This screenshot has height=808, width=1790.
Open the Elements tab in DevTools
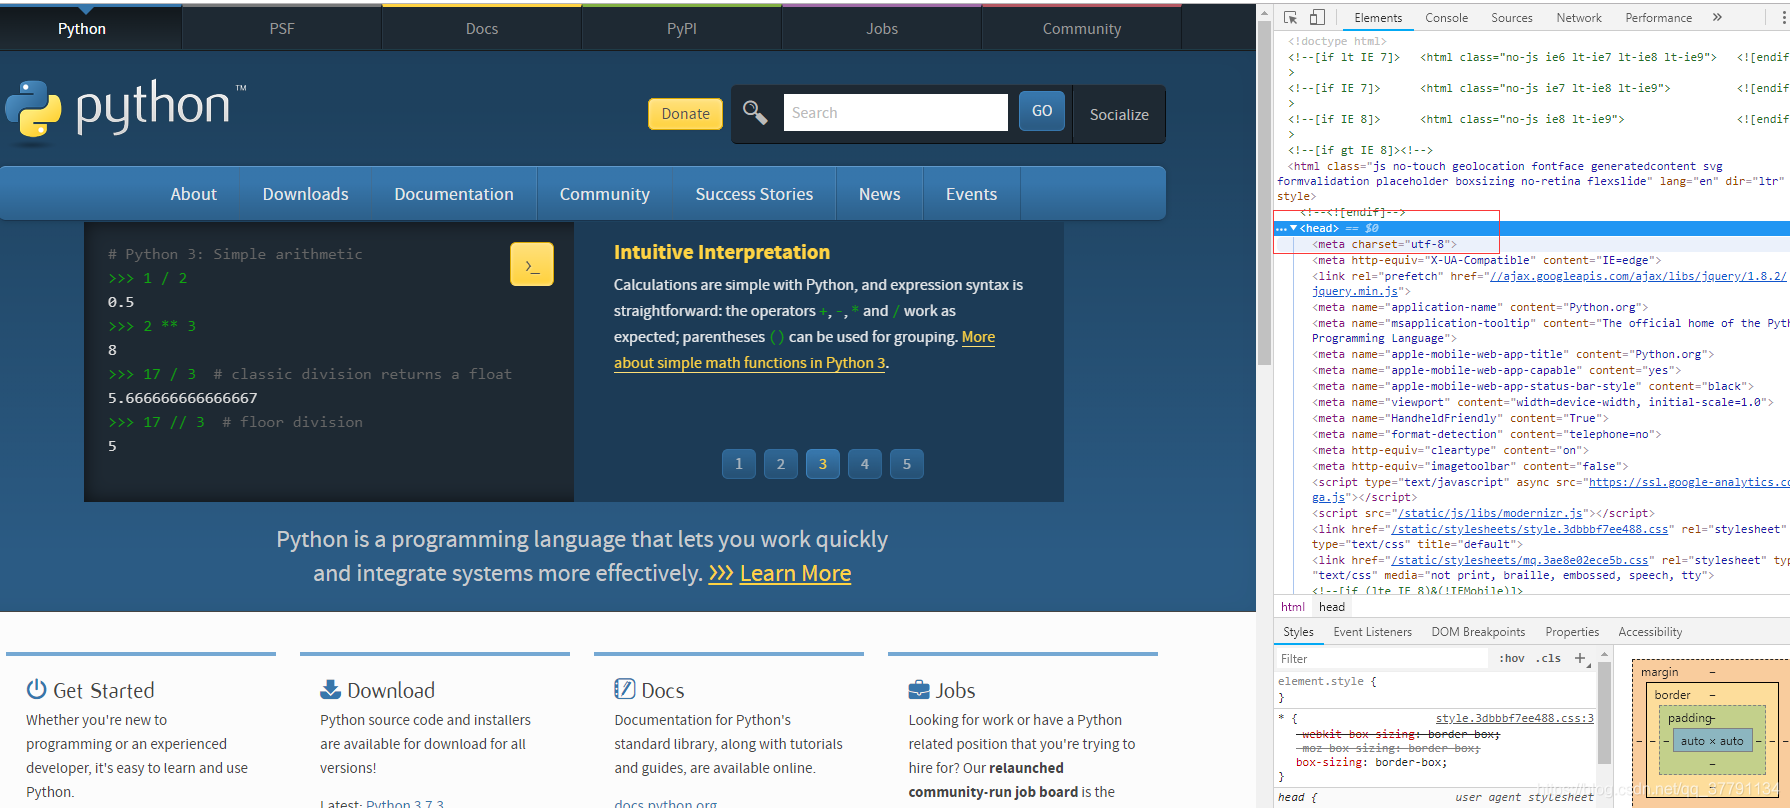[1378, 18]
